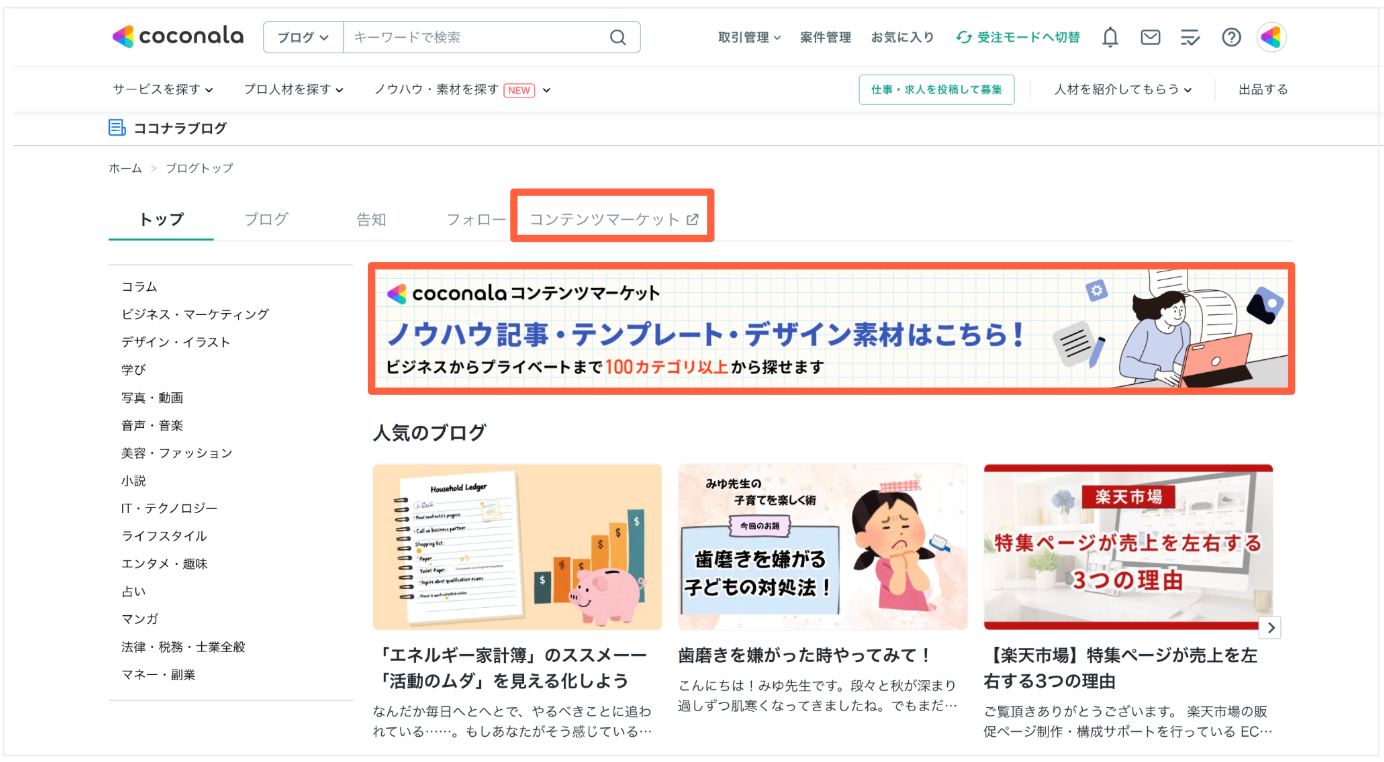Open the Household Ledger blog thumbnail
Image resolution: width=1384 pixels, height=762 pixels.
[x=517, y=547]
